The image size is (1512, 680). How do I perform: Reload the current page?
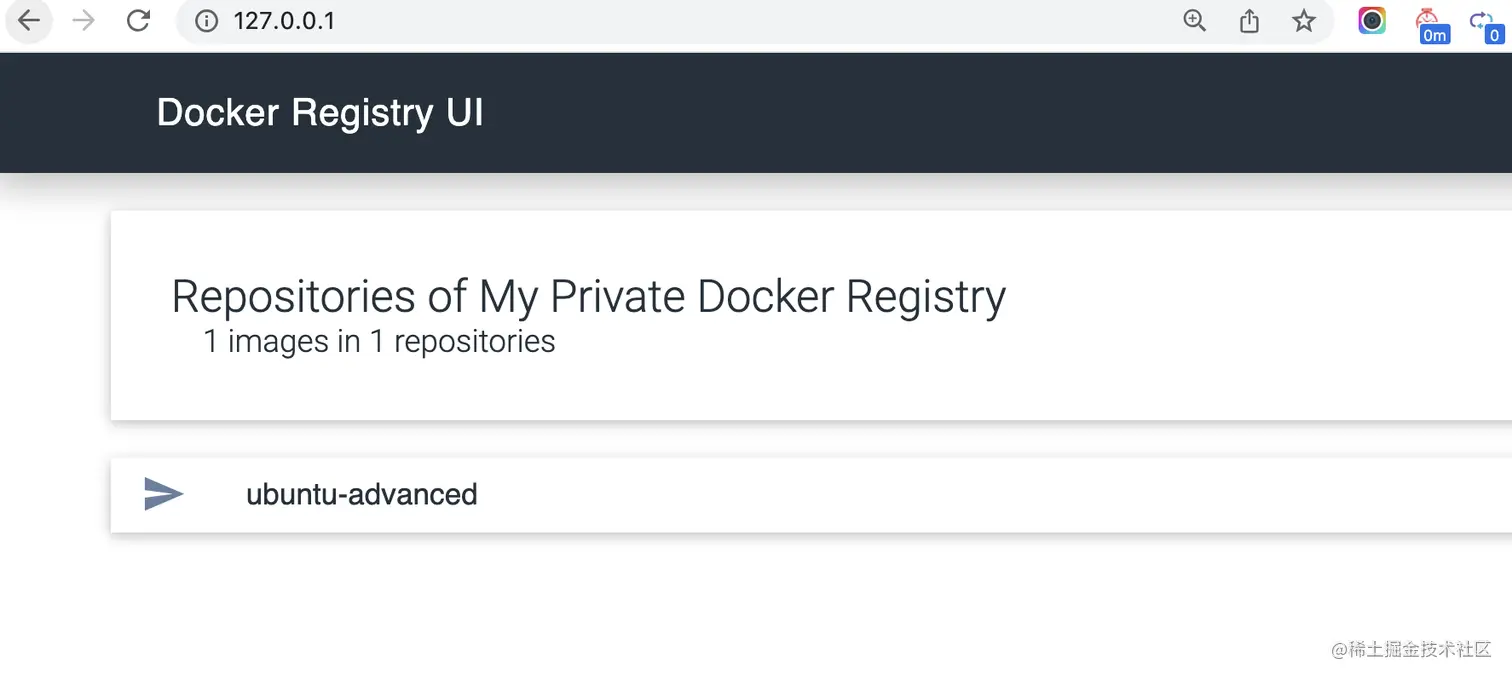point(139,21)
